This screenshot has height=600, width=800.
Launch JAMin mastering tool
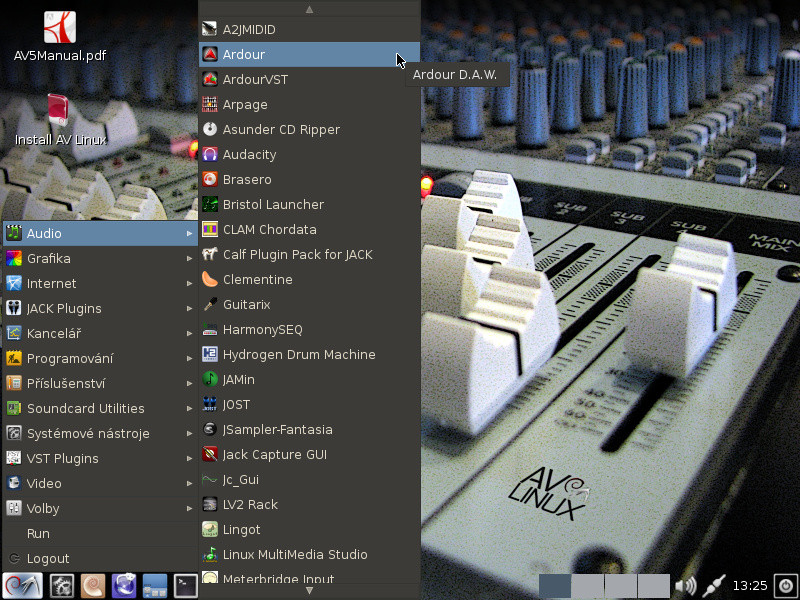(x=309, y=379)
